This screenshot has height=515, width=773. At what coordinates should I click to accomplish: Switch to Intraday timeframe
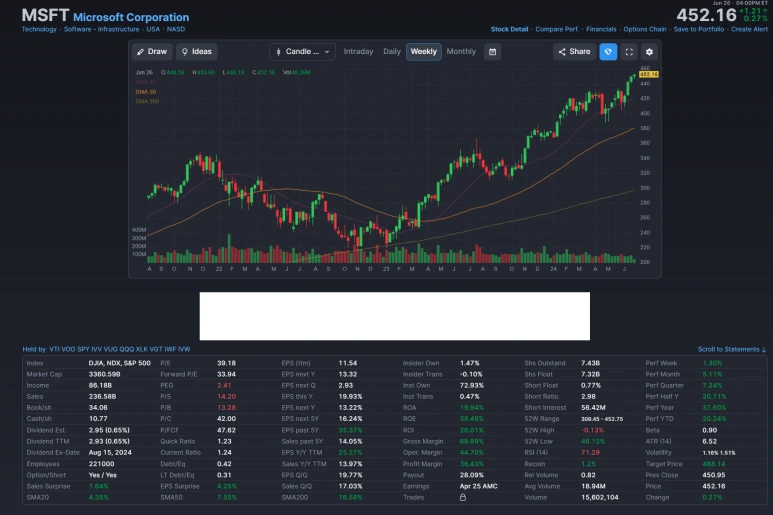358,52
